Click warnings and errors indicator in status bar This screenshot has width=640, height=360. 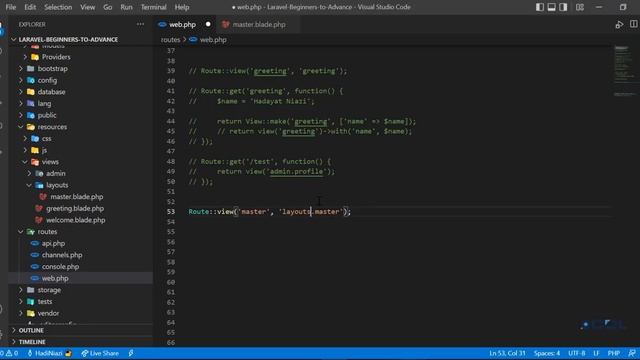pos(9,353)
